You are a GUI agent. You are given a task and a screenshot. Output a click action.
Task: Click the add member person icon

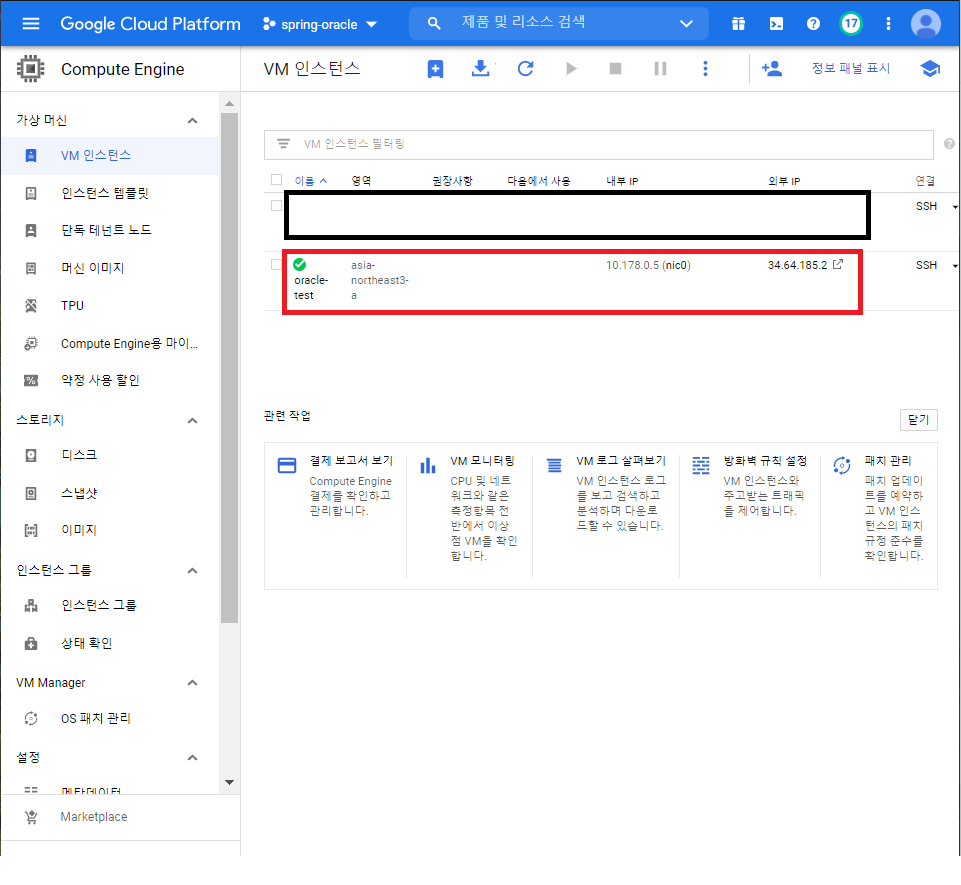[772, 68]
